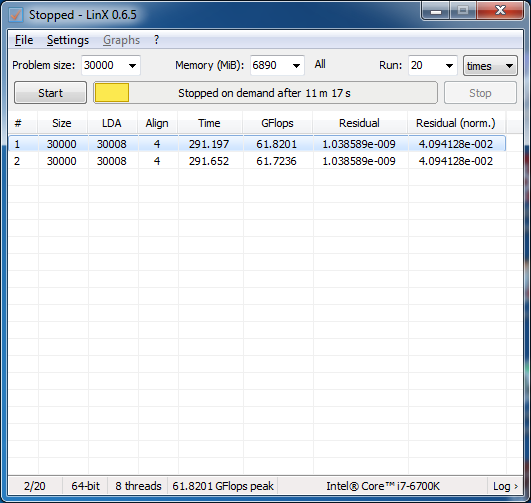The height and width of the screenshot is (503, 531).
Task: Show the Log panel
Action: [x=505, y=486]
